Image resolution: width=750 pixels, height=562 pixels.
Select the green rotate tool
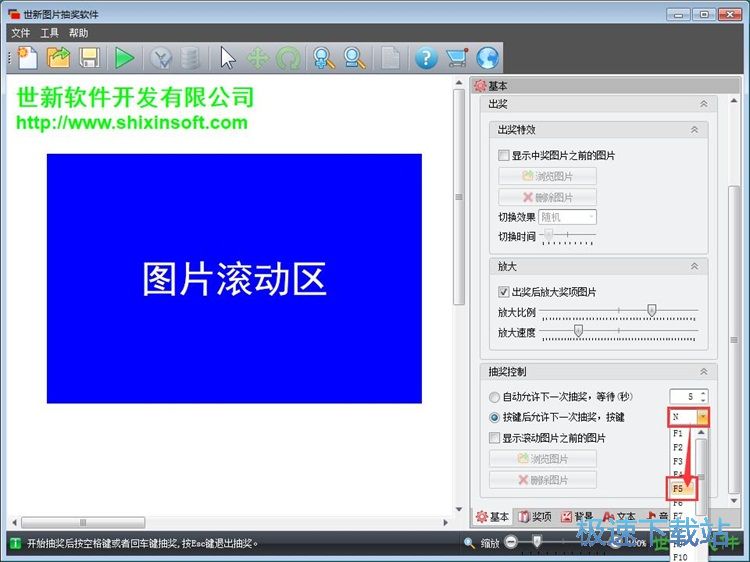pyautogui.click(x=288, y=58)
